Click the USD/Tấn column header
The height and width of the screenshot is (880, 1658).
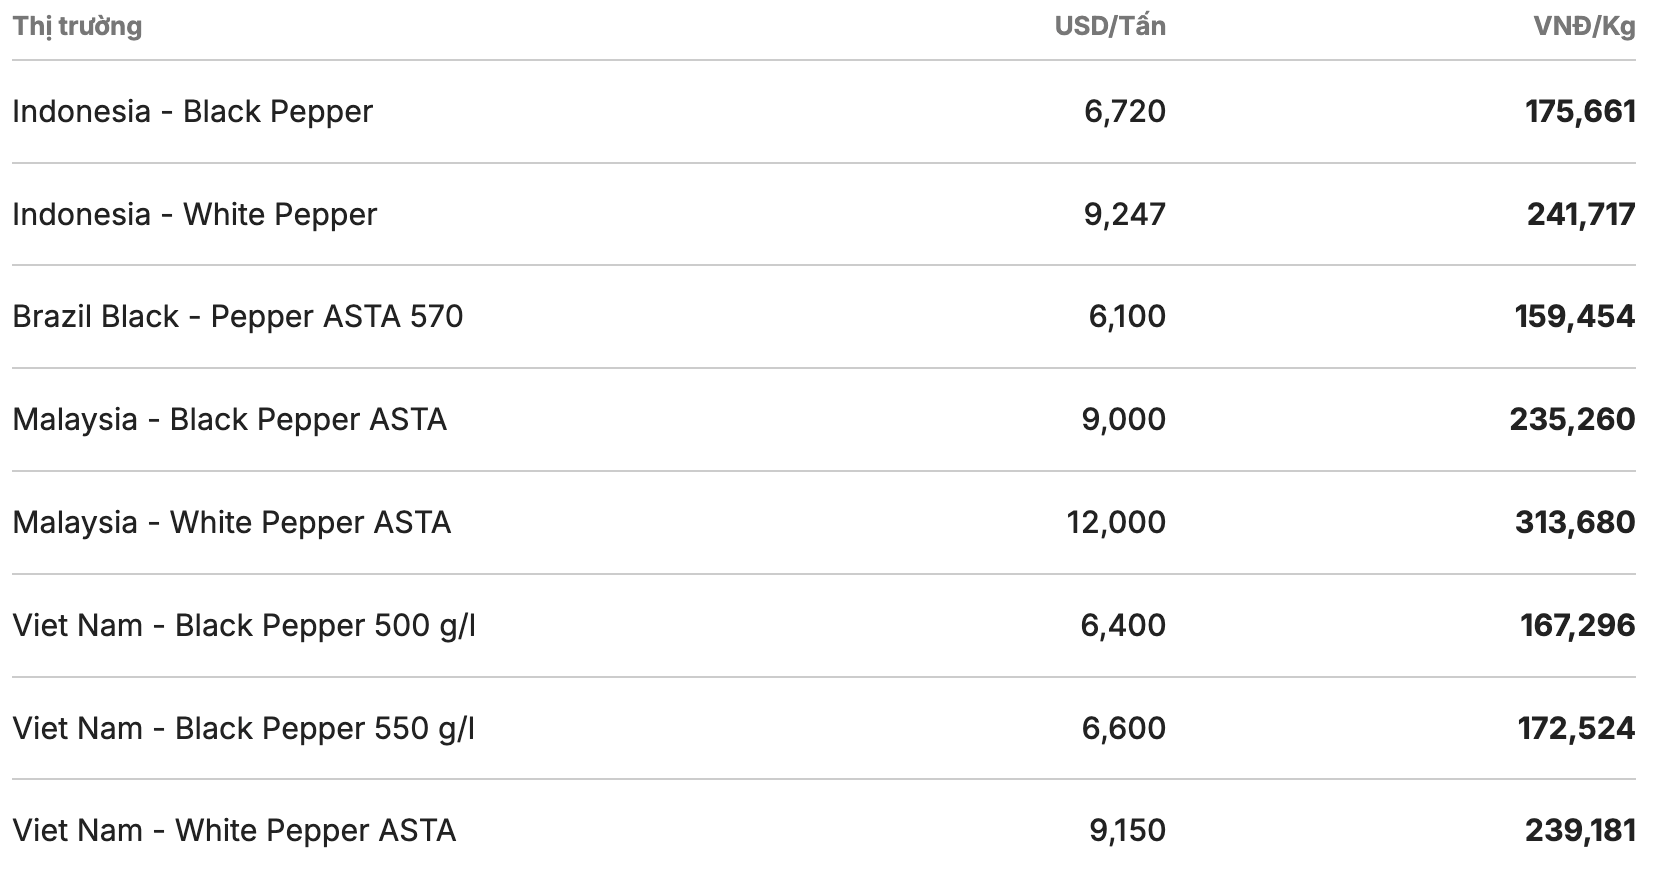[1110, 26]
